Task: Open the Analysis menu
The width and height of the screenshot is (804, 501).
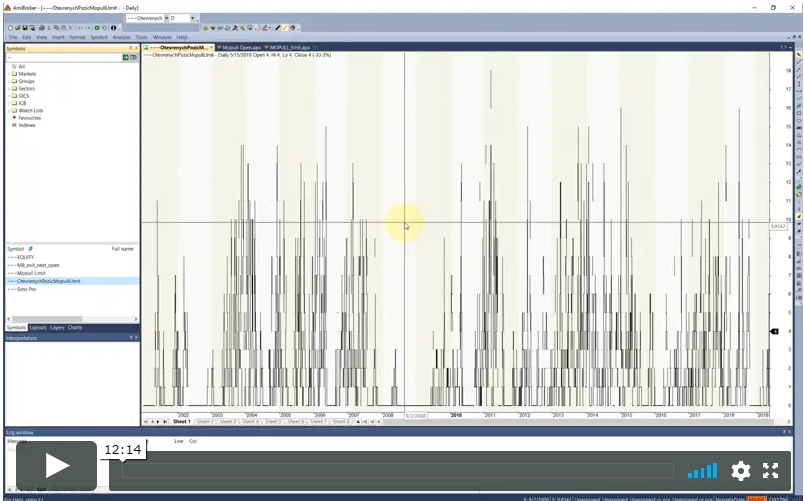Action: click(122, 37)
